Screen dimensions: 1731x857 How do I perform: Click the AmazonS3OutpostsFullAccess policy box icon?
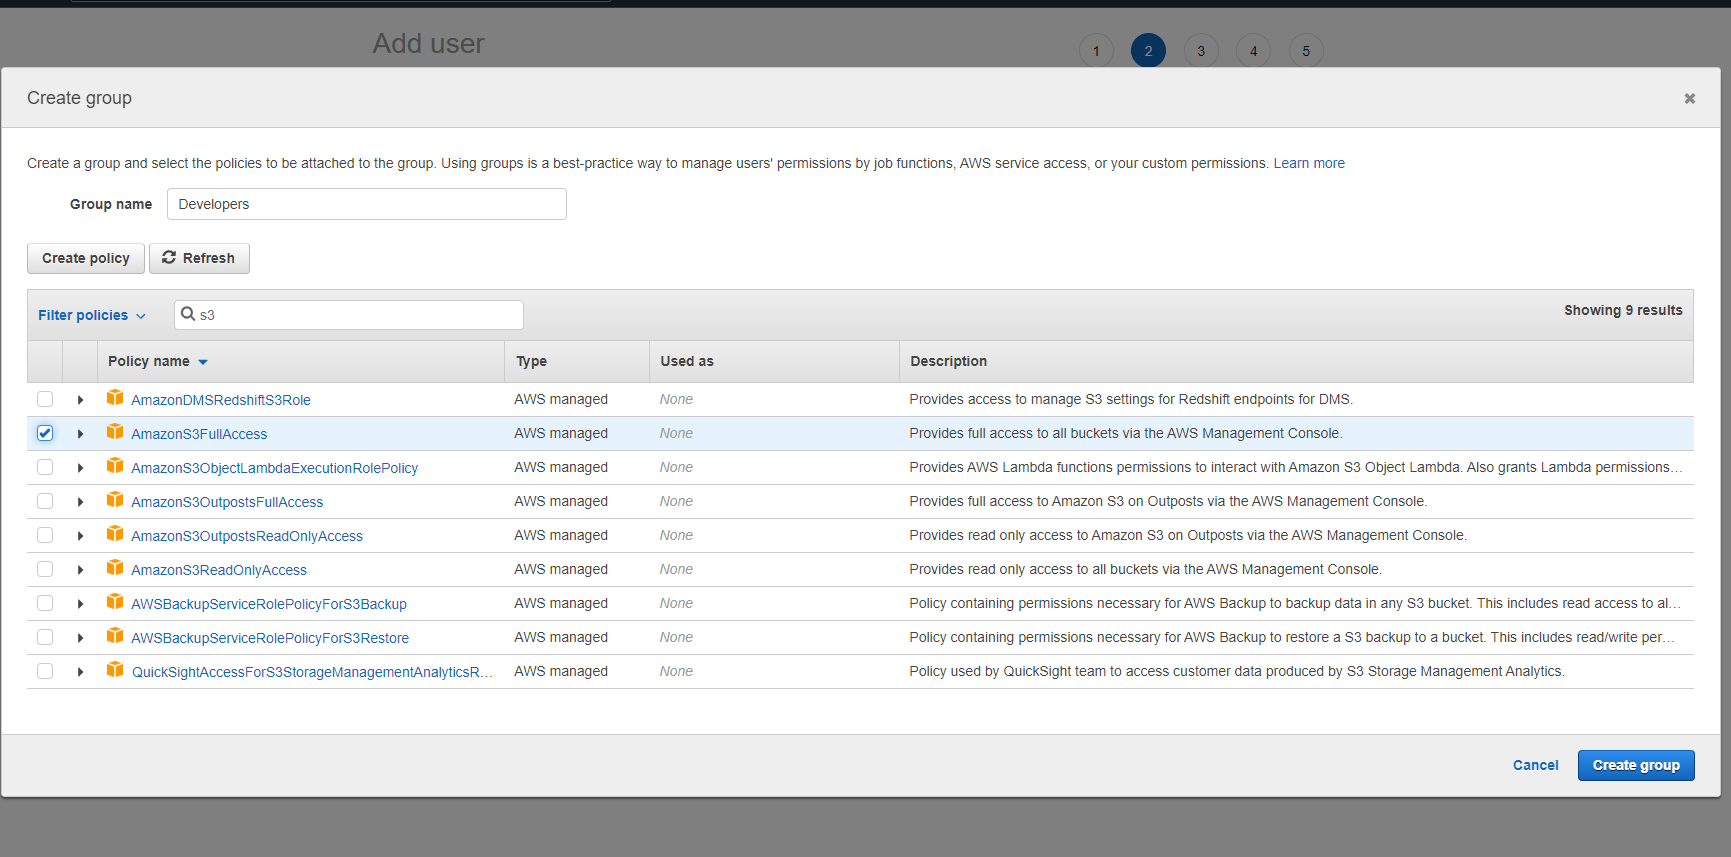(115, 500)
